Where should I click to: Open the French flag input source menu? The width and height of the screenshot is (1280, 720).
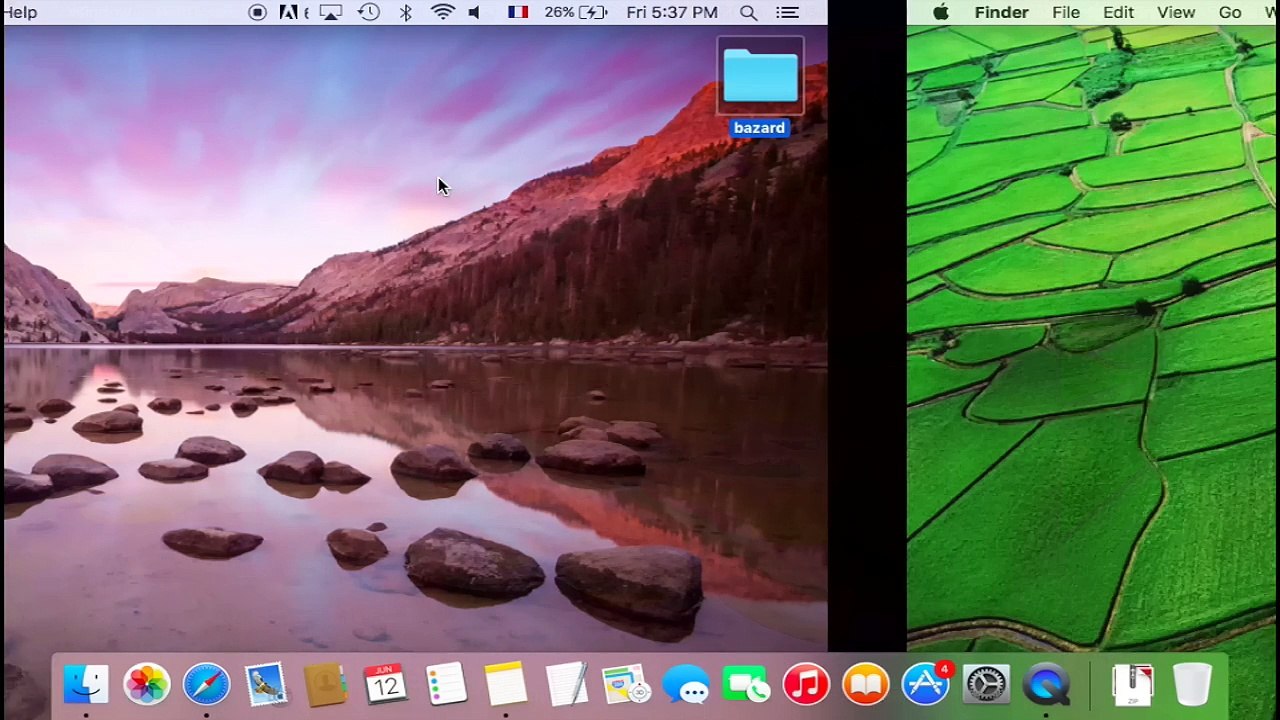click(518, 12)
